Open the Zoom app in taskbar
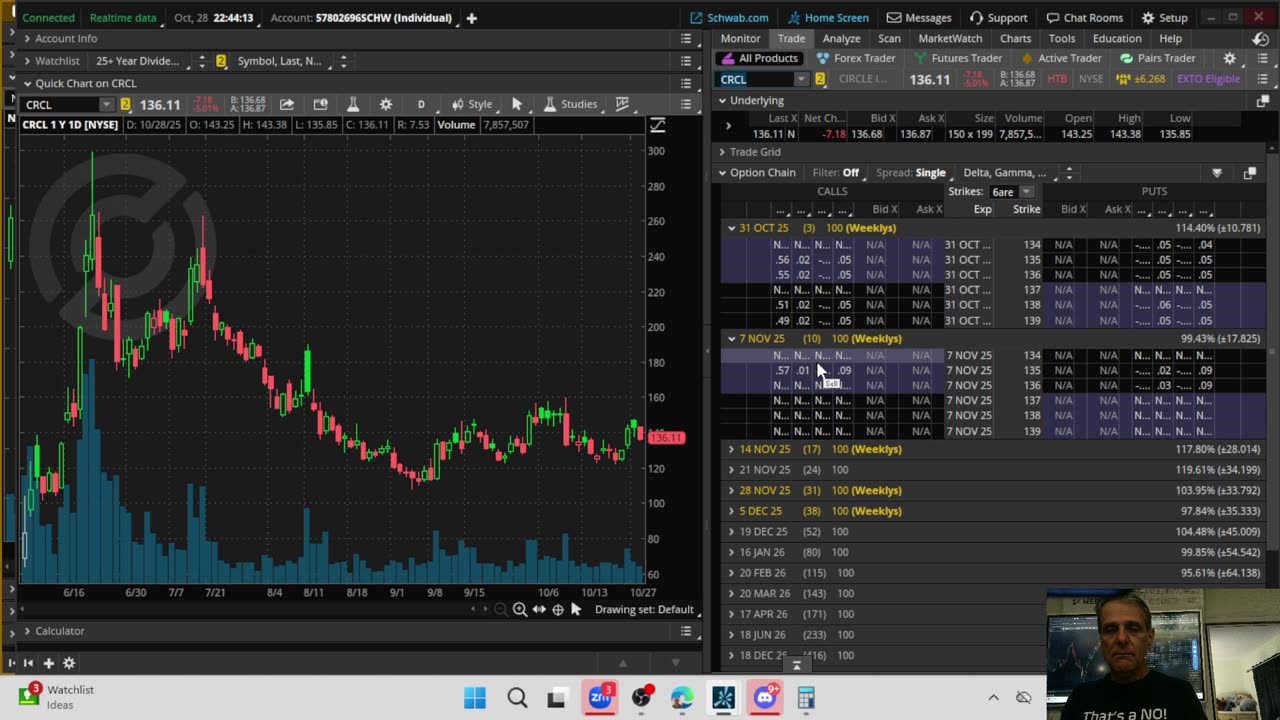The width and height of the screenshot is (1280, 720). pyautogui.click(x=600, y=697)
